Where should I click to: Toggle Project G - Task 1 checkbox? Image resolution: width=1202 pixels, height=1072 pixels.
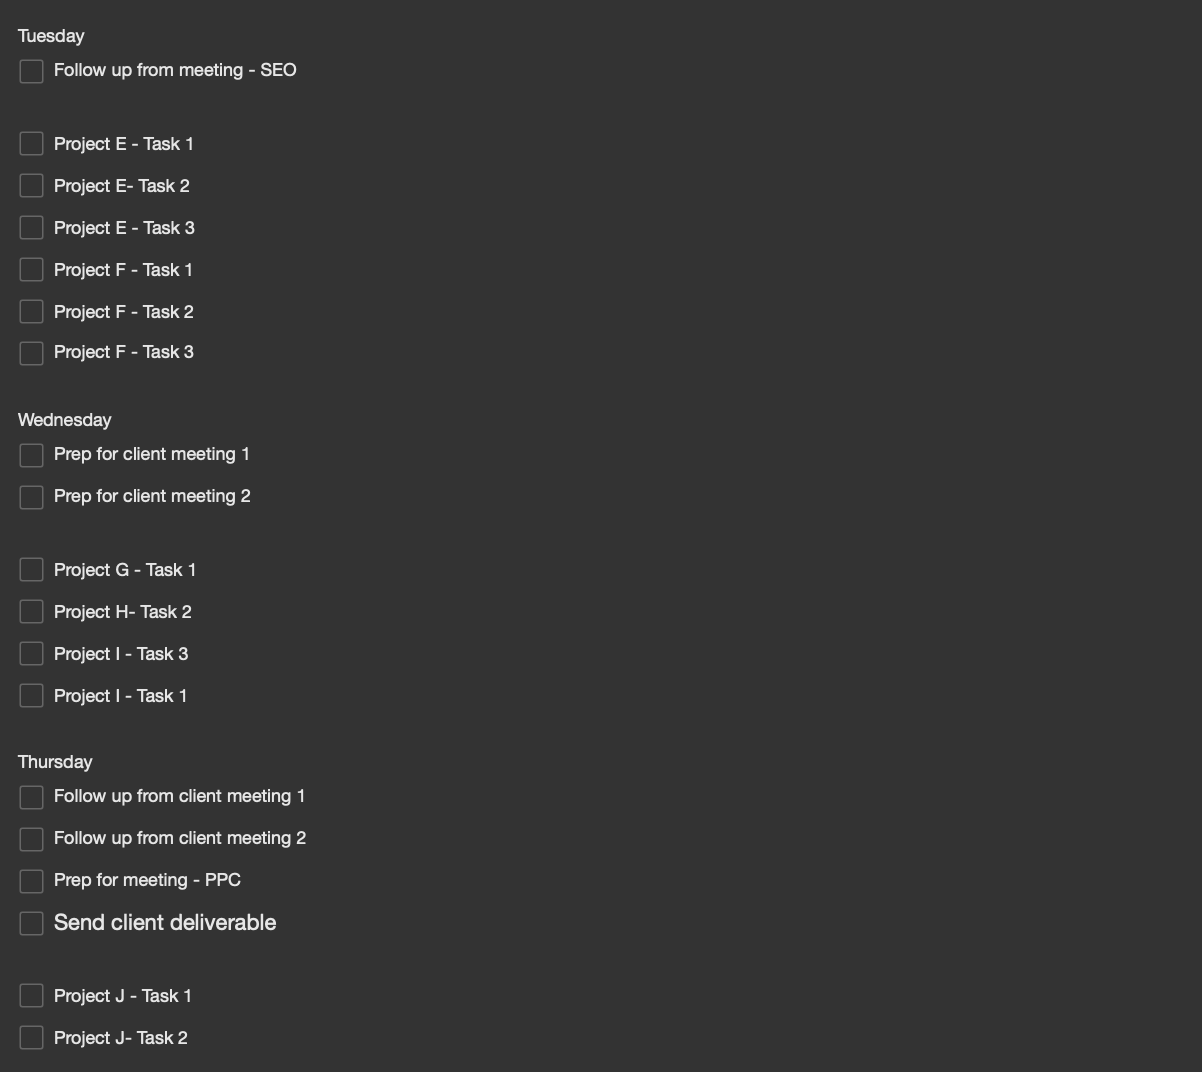(31, 570)
